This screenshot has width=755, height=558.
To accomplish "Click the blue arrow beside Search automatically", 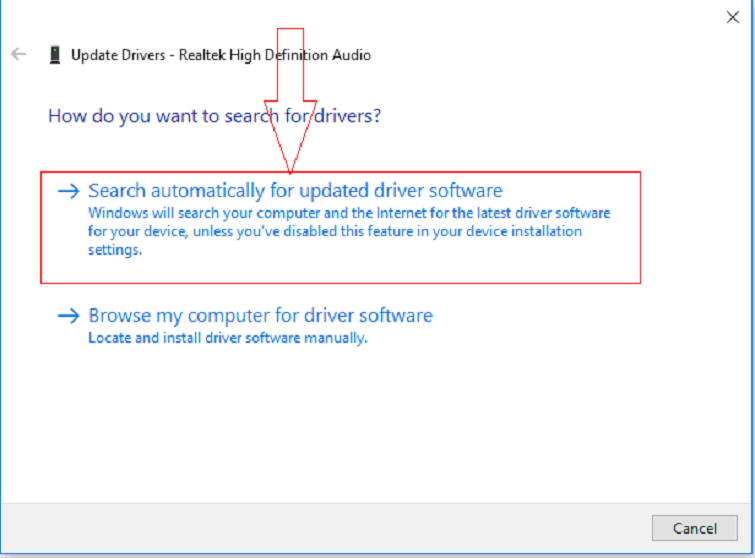I will 68,191.
